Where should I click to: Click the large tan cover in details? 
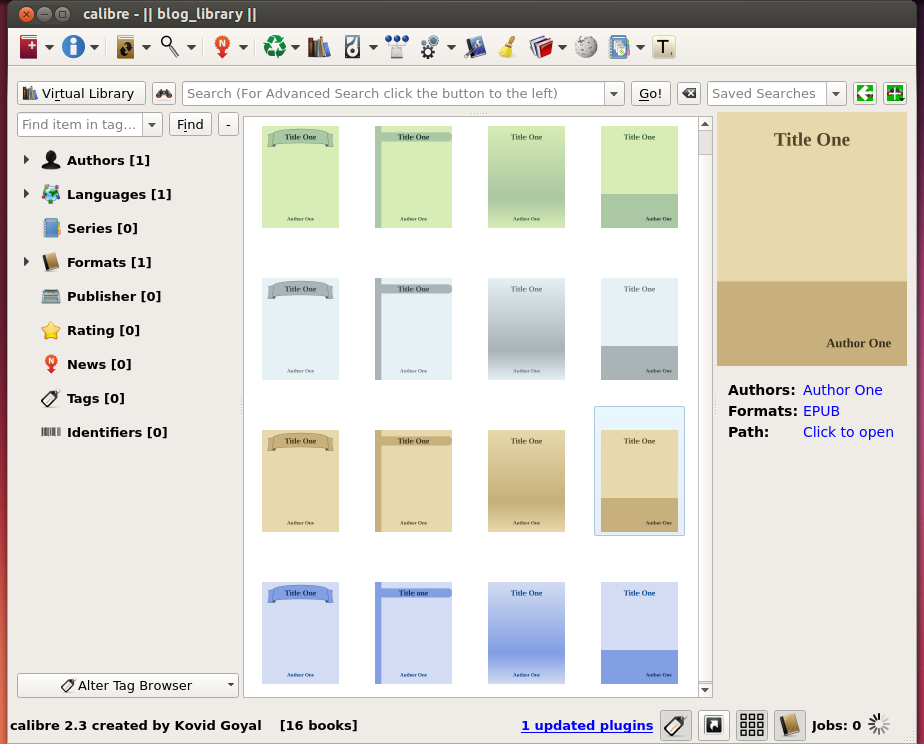811,239
